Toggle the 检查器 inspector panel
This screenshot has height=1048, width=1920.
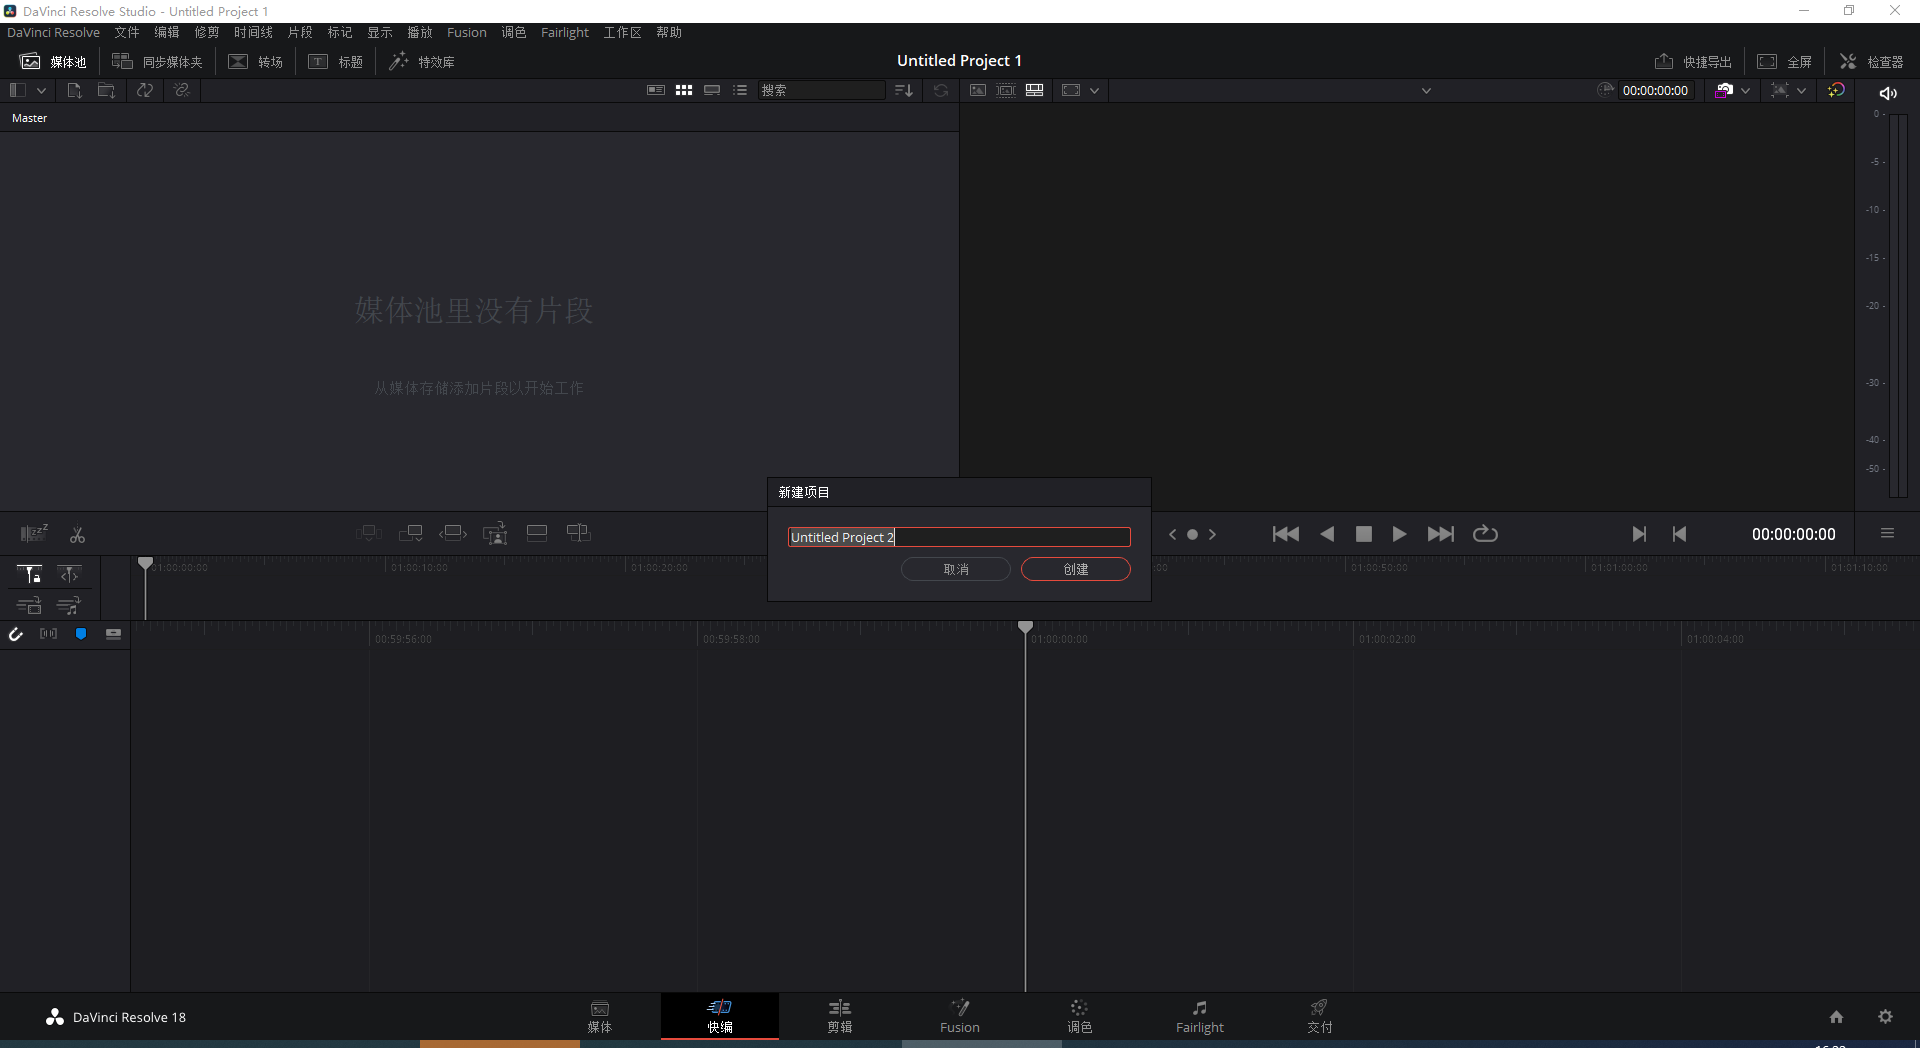click(1871, 61)
